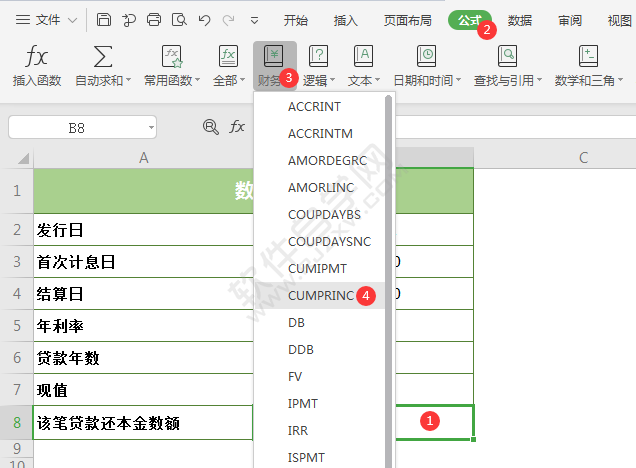The width and height of the screenshot is (636, 468).
Task: Expand the Name Box dropdown arrow
Action: click(x=151, y=128)
